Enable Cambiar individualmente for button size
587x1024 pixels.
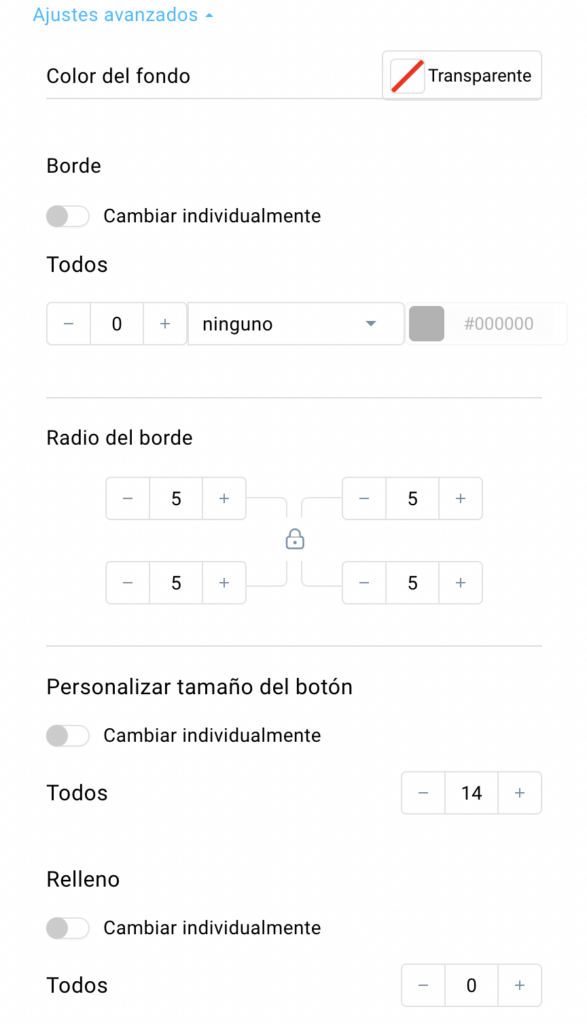[67, 735]
